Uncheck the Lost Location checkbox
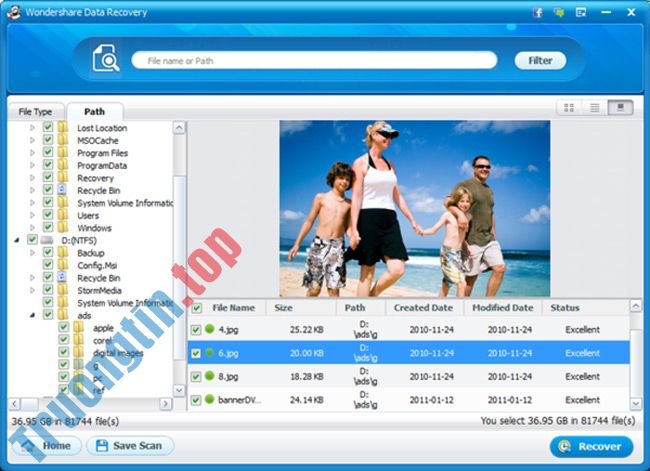Image resolution: width=650 pixels, height=471 pixels. (48, 127)
